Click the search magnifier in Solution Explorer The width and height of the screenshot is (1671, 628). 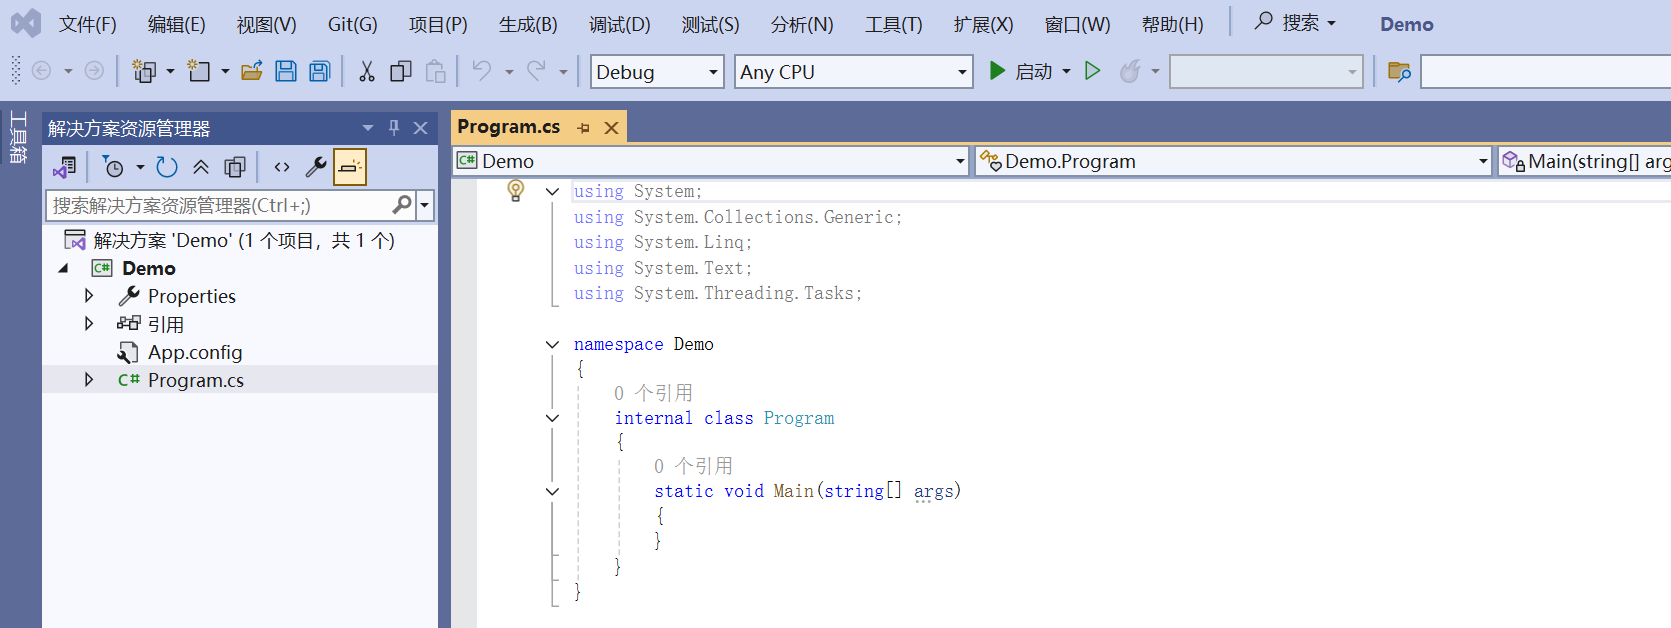[402, 205]
